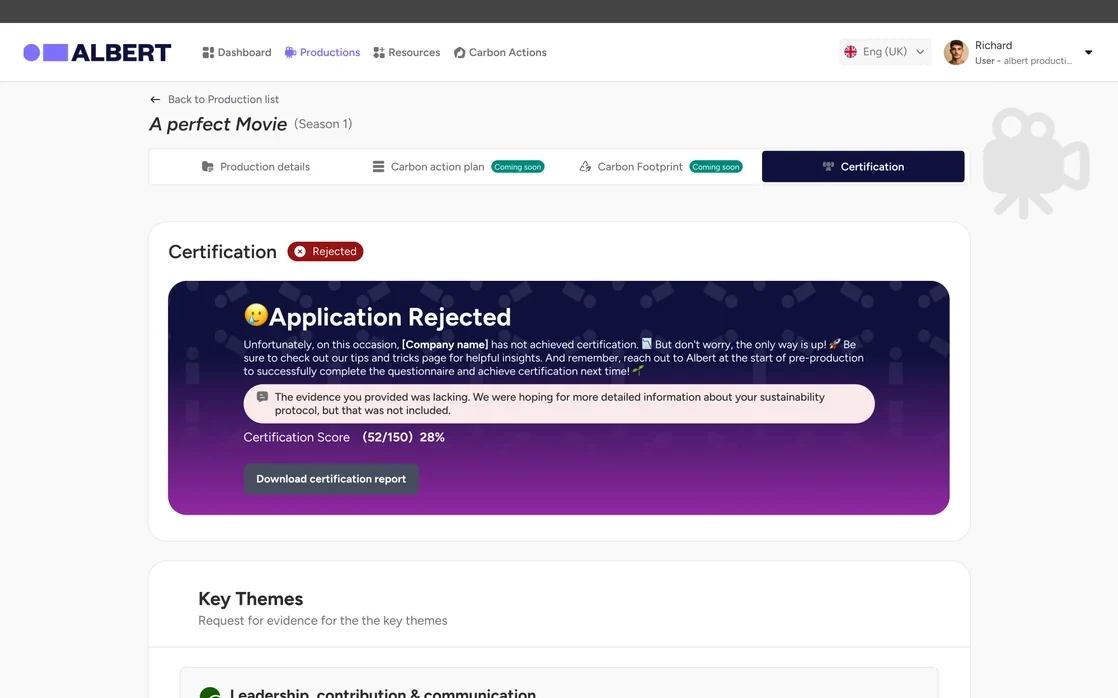
Task: Click Coming soon badge on Carbon action plan
Action: (x=518, y=167)
